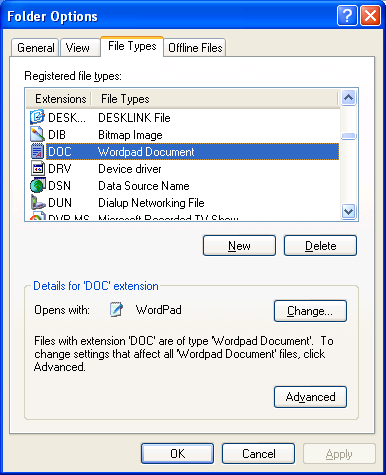Screen dimensions: 386x475
Task: Switch to the View tab
Action: coord(80,48)
